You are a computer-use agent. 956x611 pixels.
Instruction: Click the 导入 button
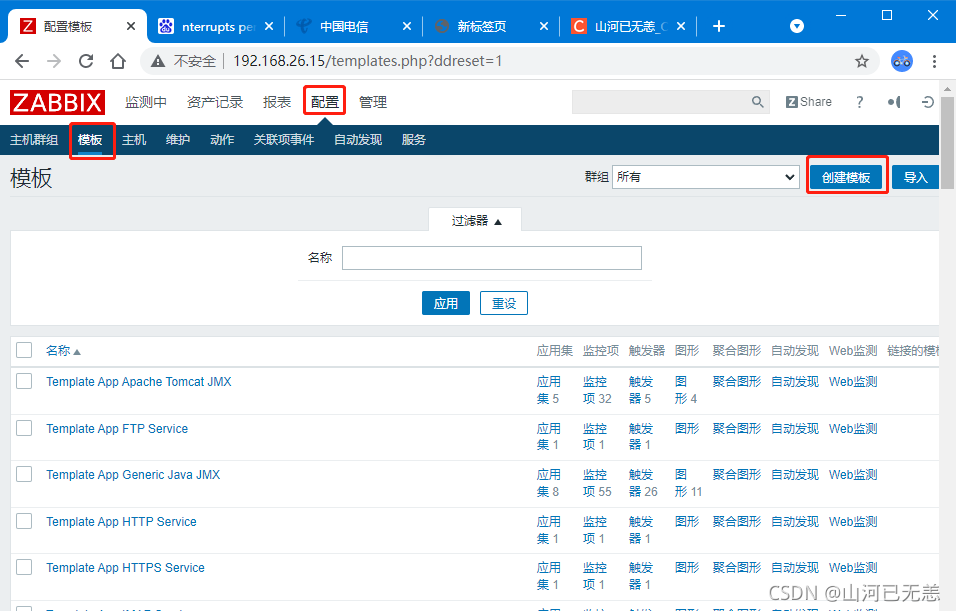pos(915,177)
